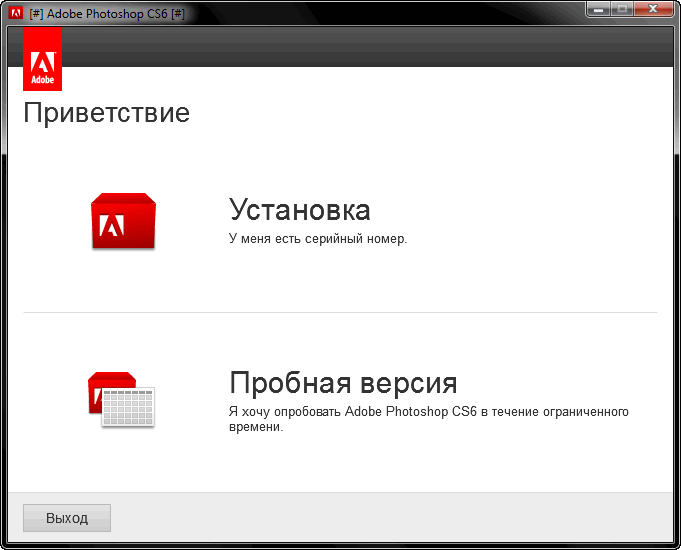This screenshot has height=550, width=681.
Task: Click the calendar grid of the trial icon
Action: [x=128, y=407]
